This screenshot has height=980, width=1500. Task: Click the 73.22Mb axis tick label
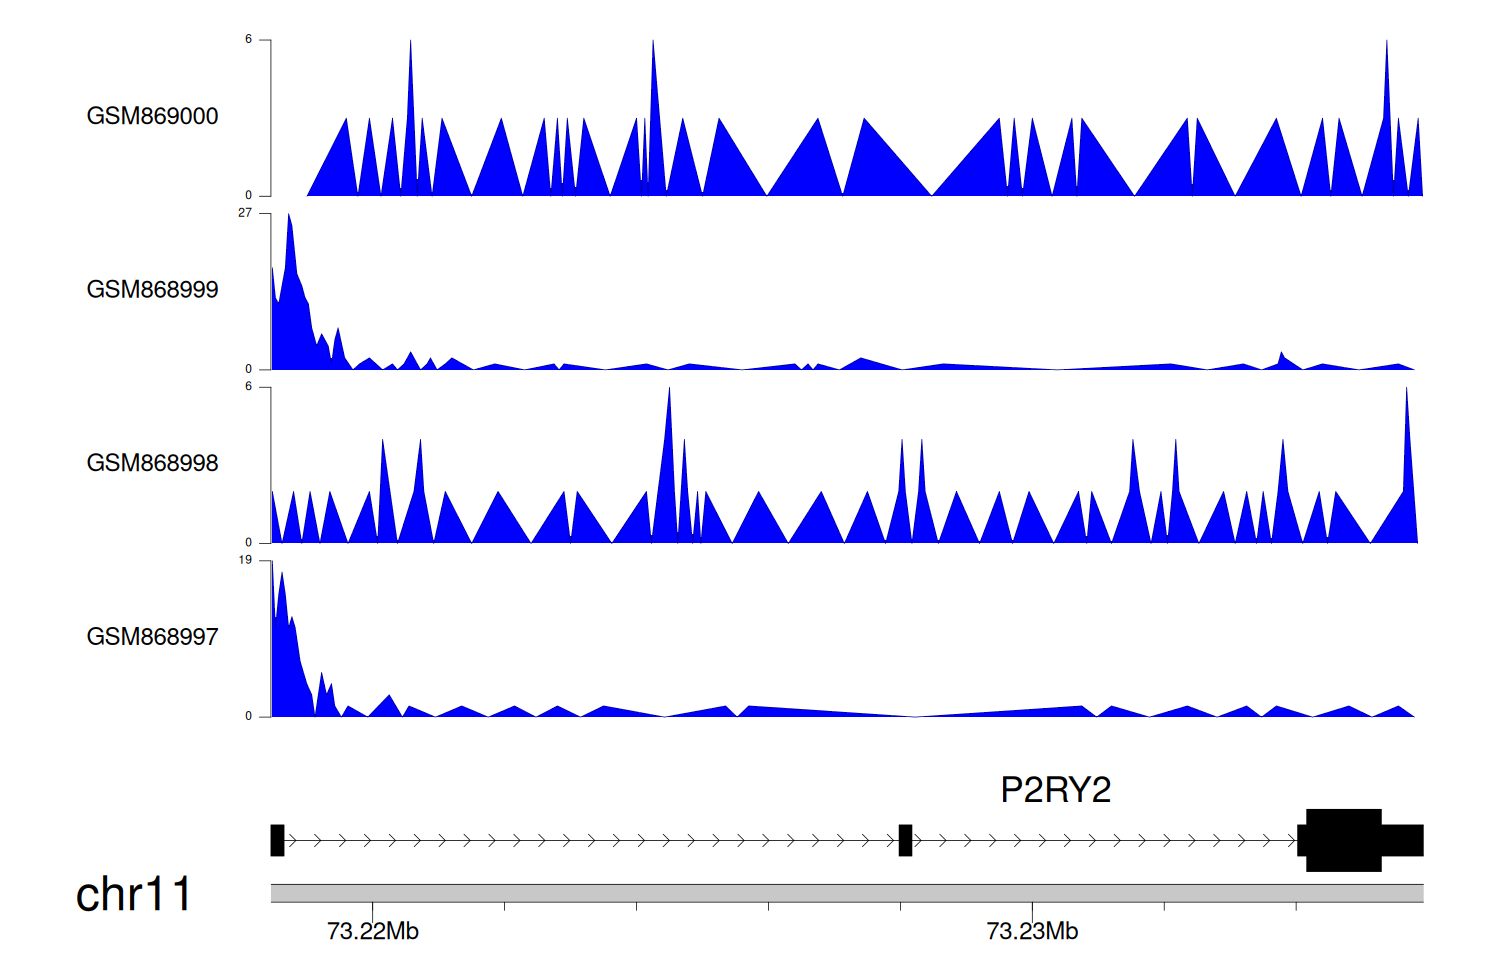coord(372,932)
